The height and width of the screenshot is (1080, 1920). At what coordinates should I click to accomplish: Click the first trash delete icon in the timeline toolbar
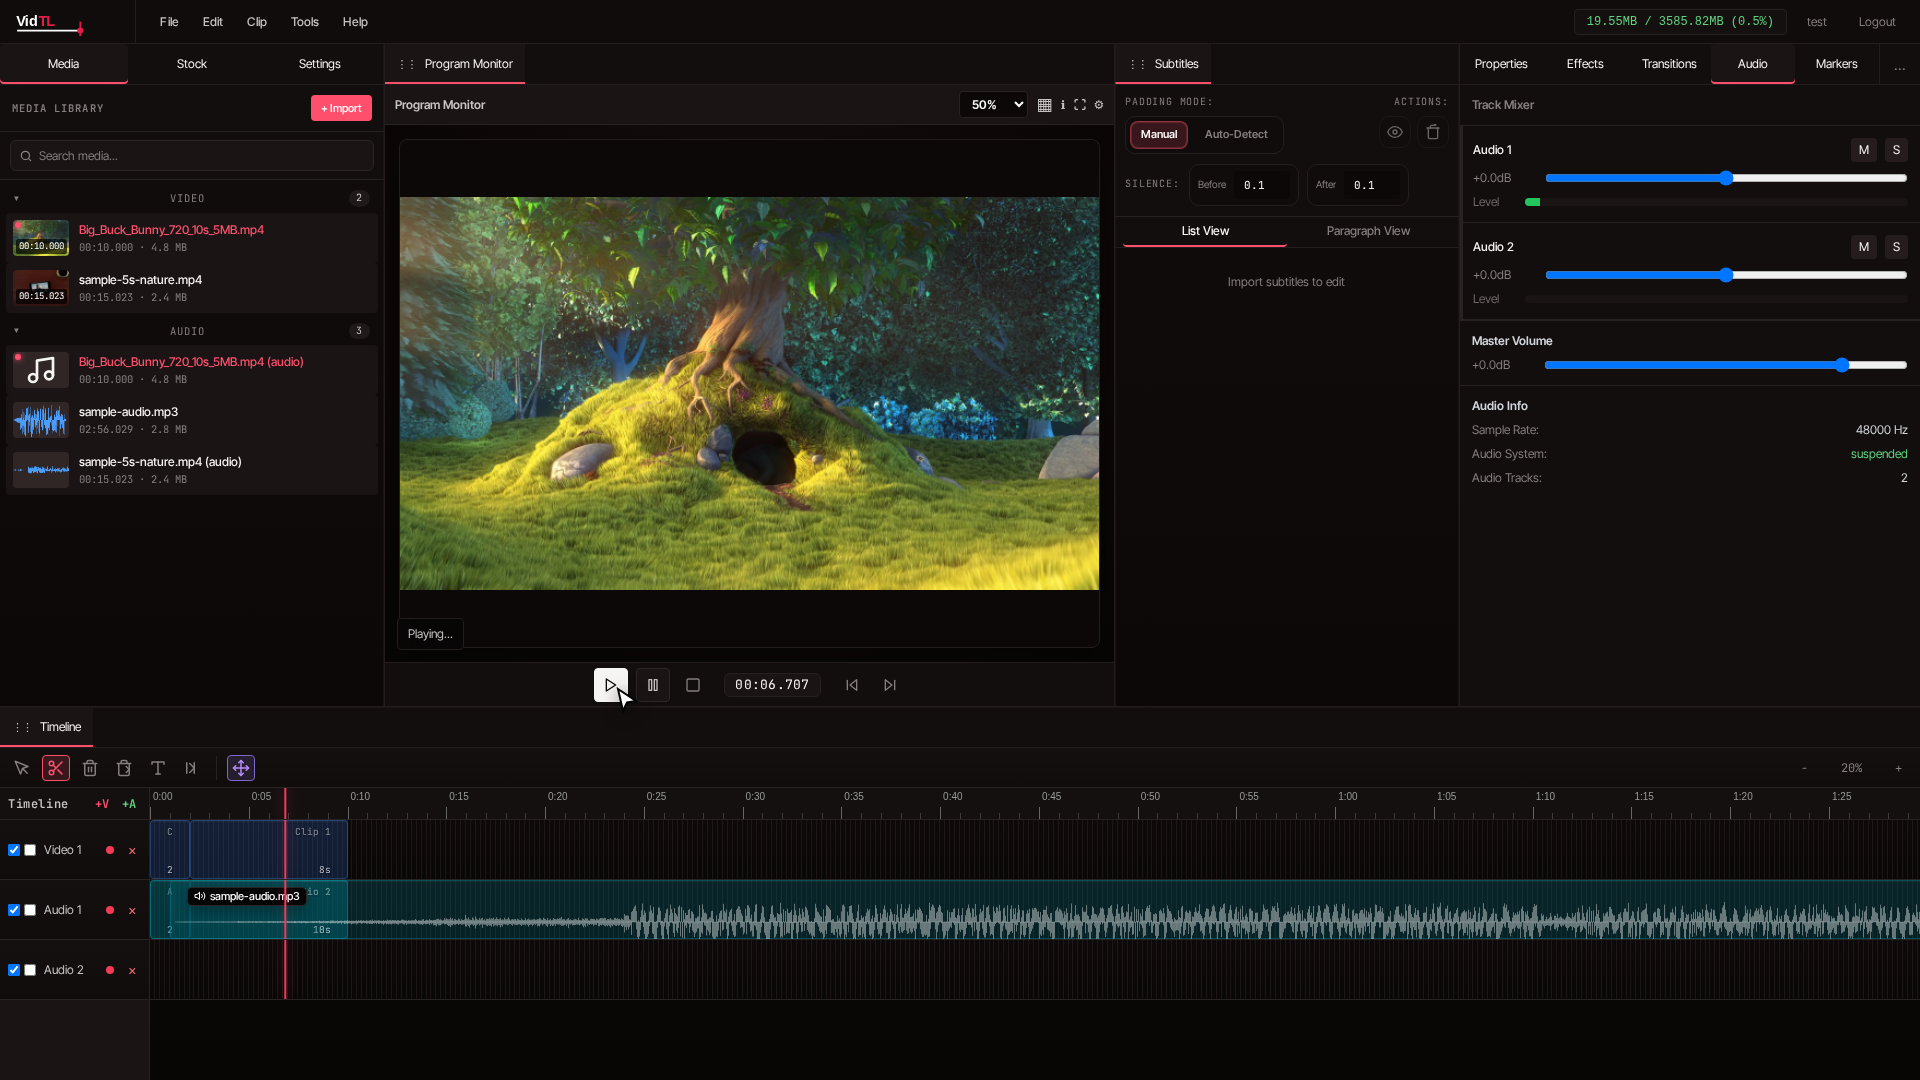coord(90,768)
